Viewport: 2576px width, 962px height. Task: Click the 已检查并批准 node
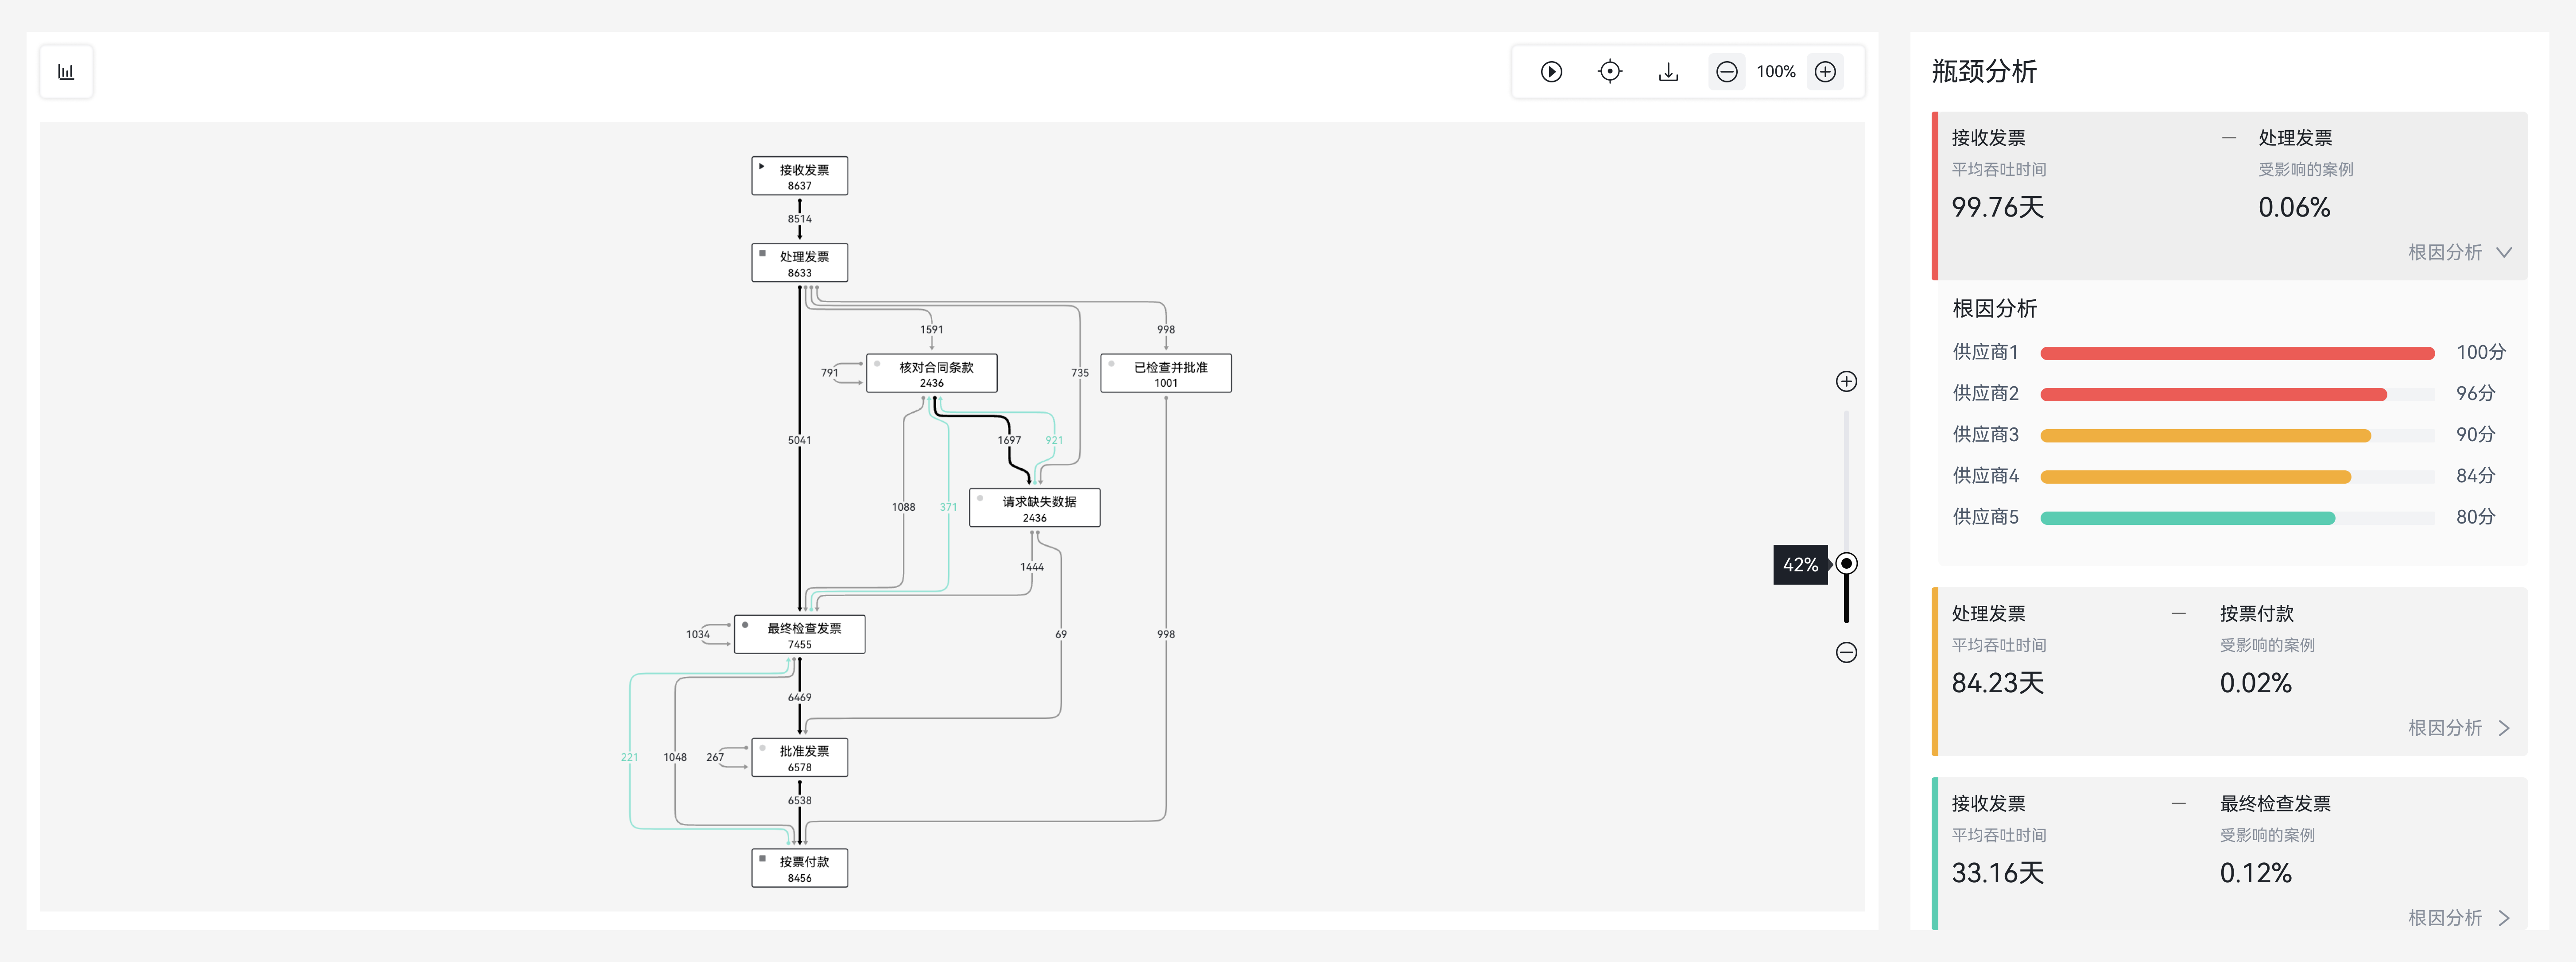tap(1165, 373)
